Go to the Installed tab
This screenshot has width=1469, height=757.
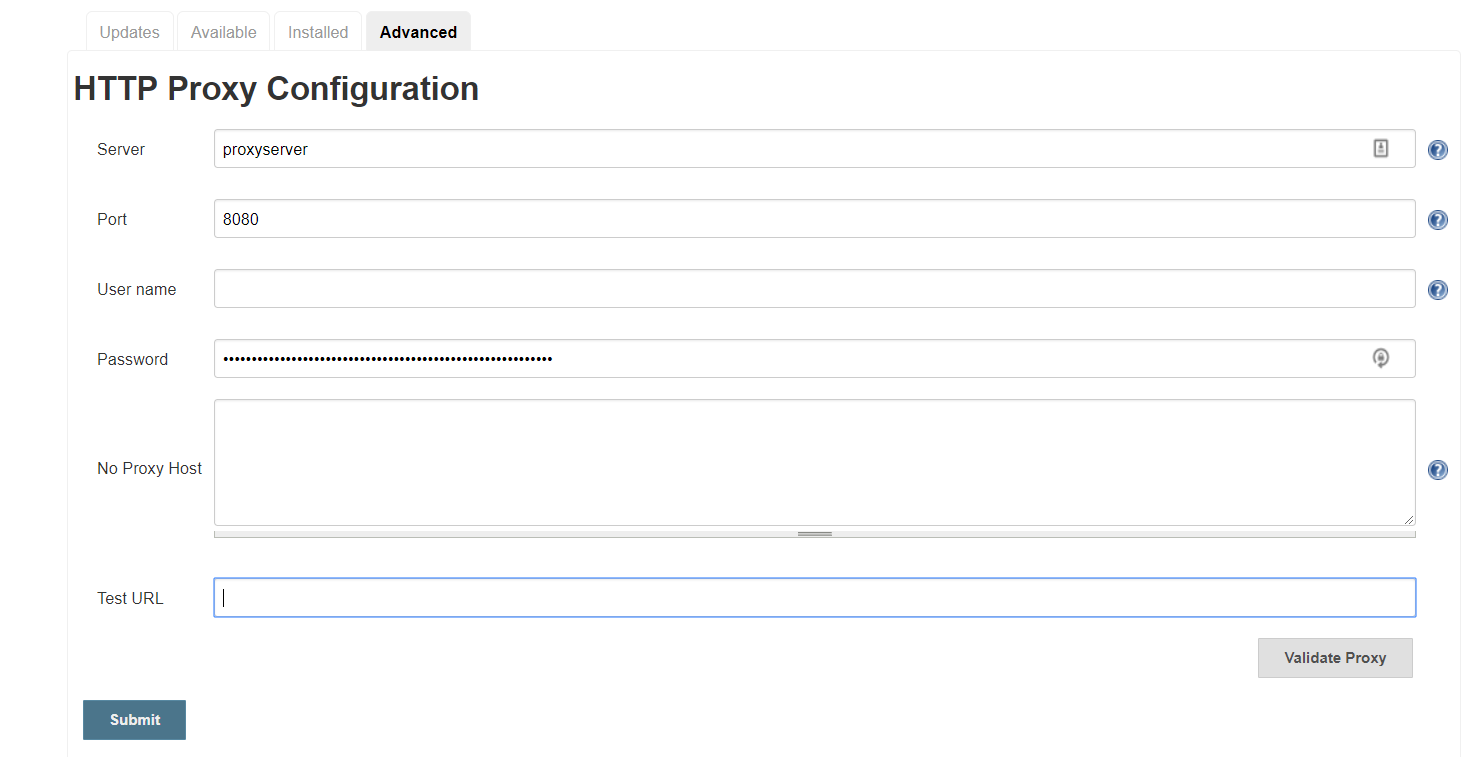(x=318, y=32)
